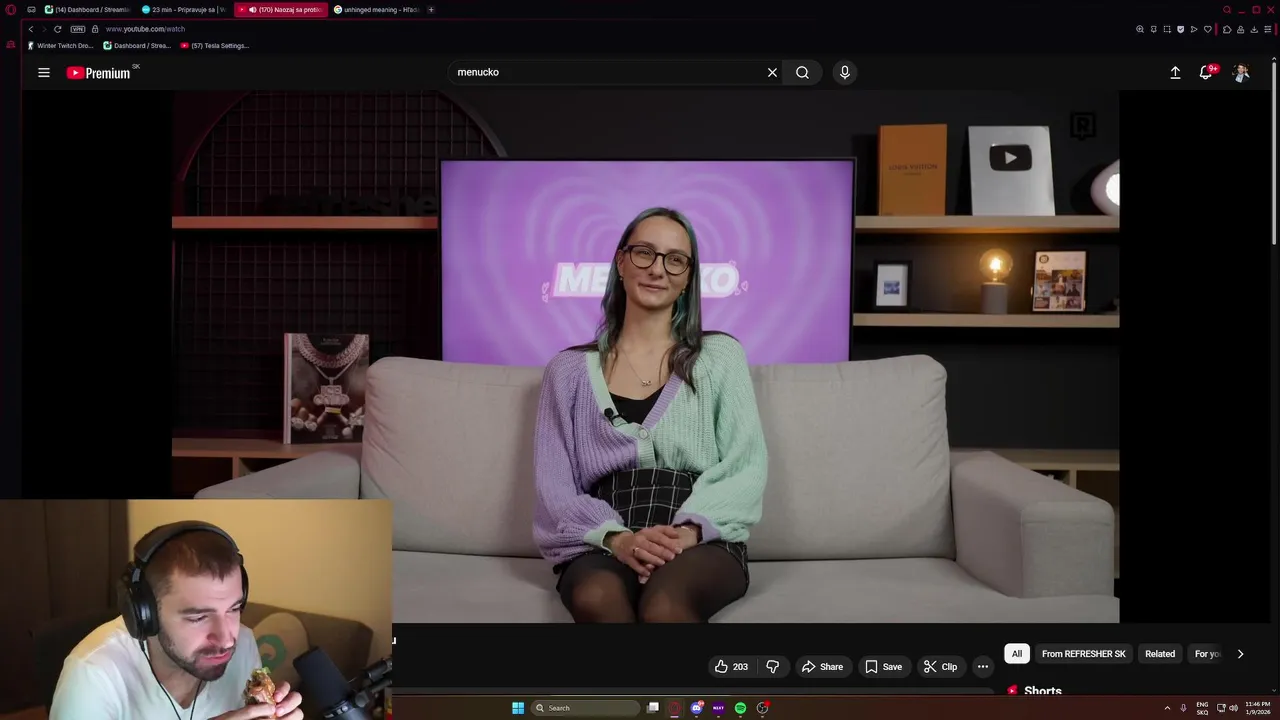
Task: Open the more actions three-dot menu
Action: tap(983, 667)
